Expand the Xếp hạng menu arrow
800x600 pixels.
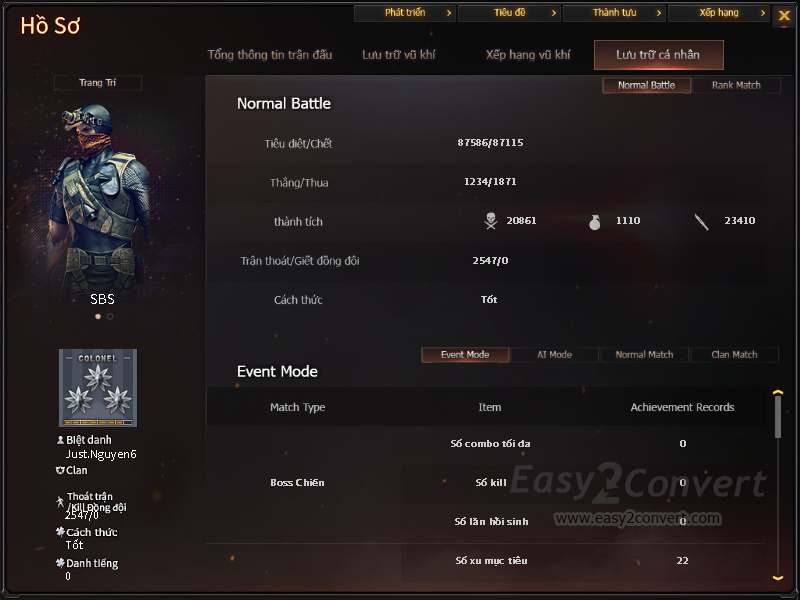(763, 13)
